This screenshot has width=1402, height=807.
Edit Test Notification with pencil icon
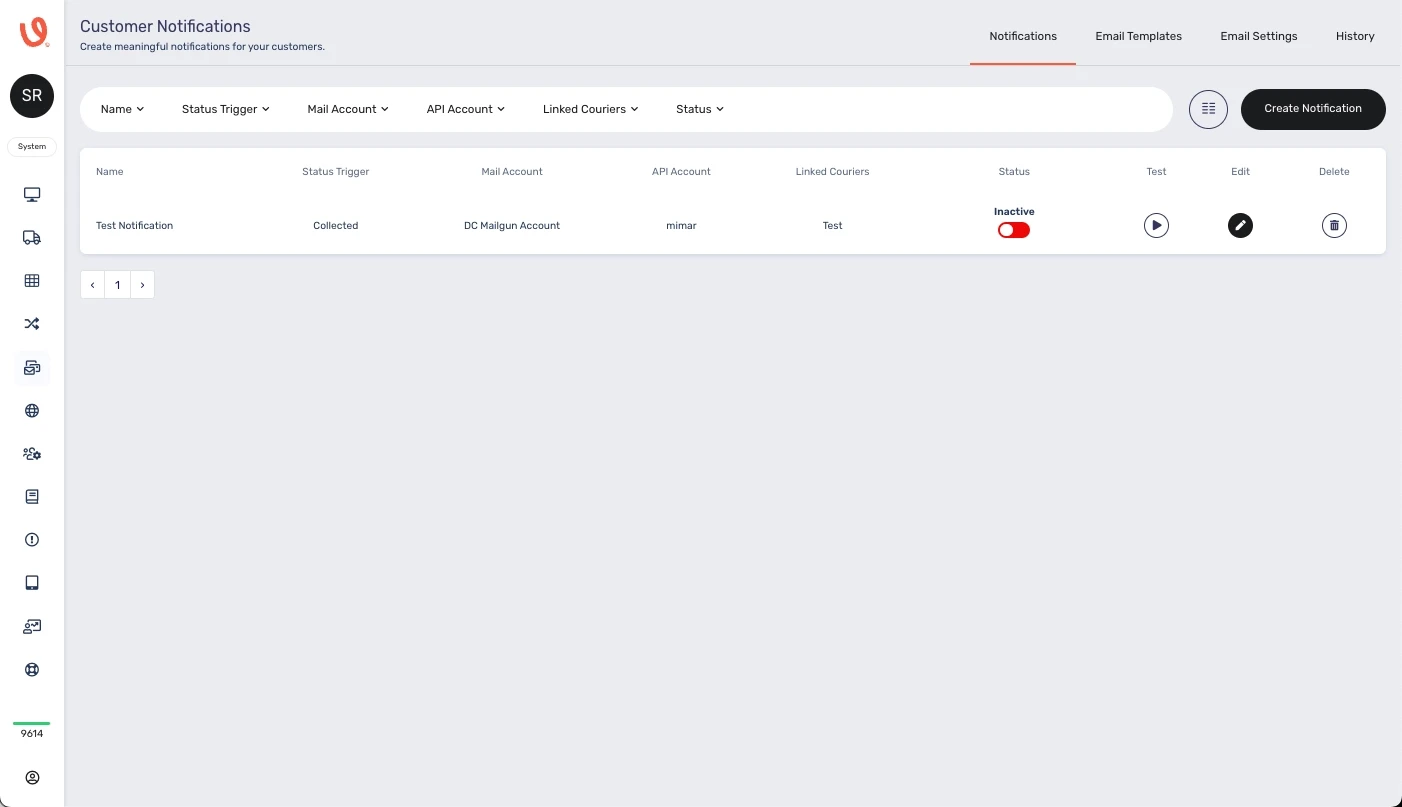pyautogui.click(x=1240, y=226)
